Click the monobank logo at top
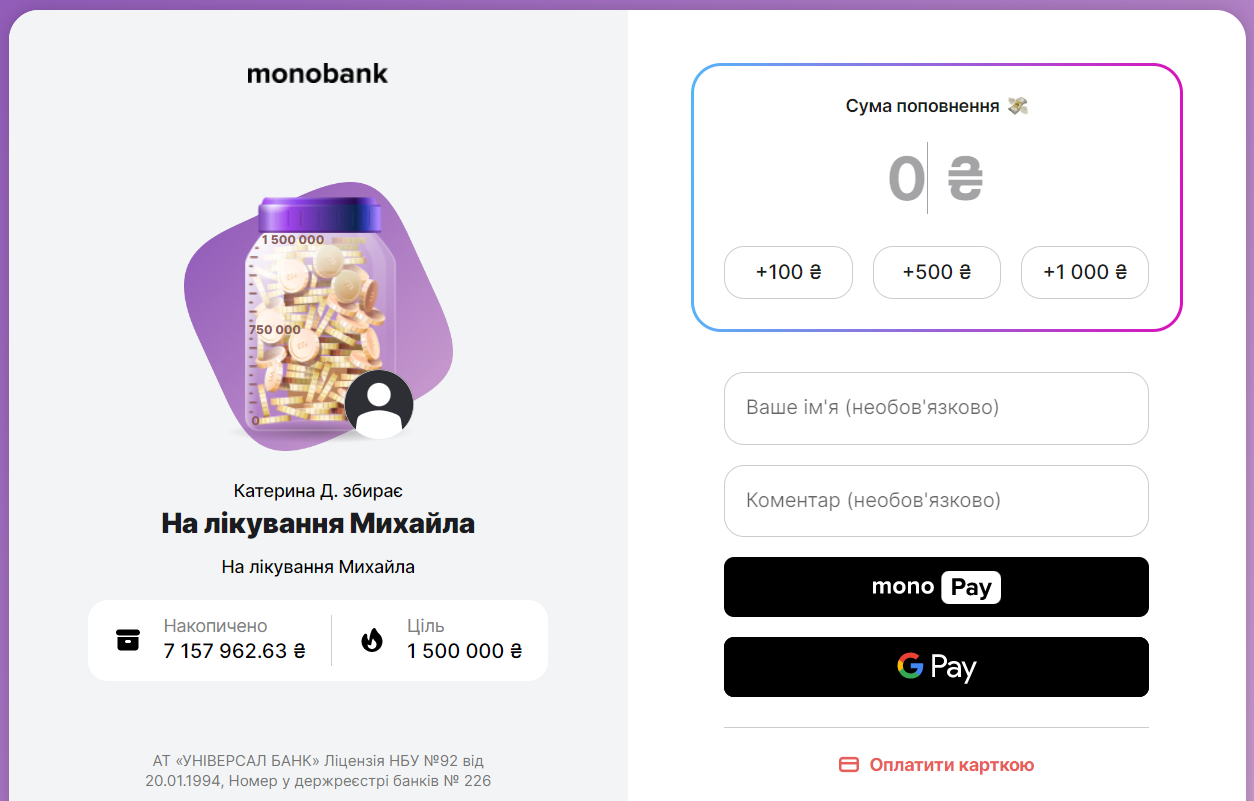The width and height of the screenshot is (1254, 801). click(317, 74)
